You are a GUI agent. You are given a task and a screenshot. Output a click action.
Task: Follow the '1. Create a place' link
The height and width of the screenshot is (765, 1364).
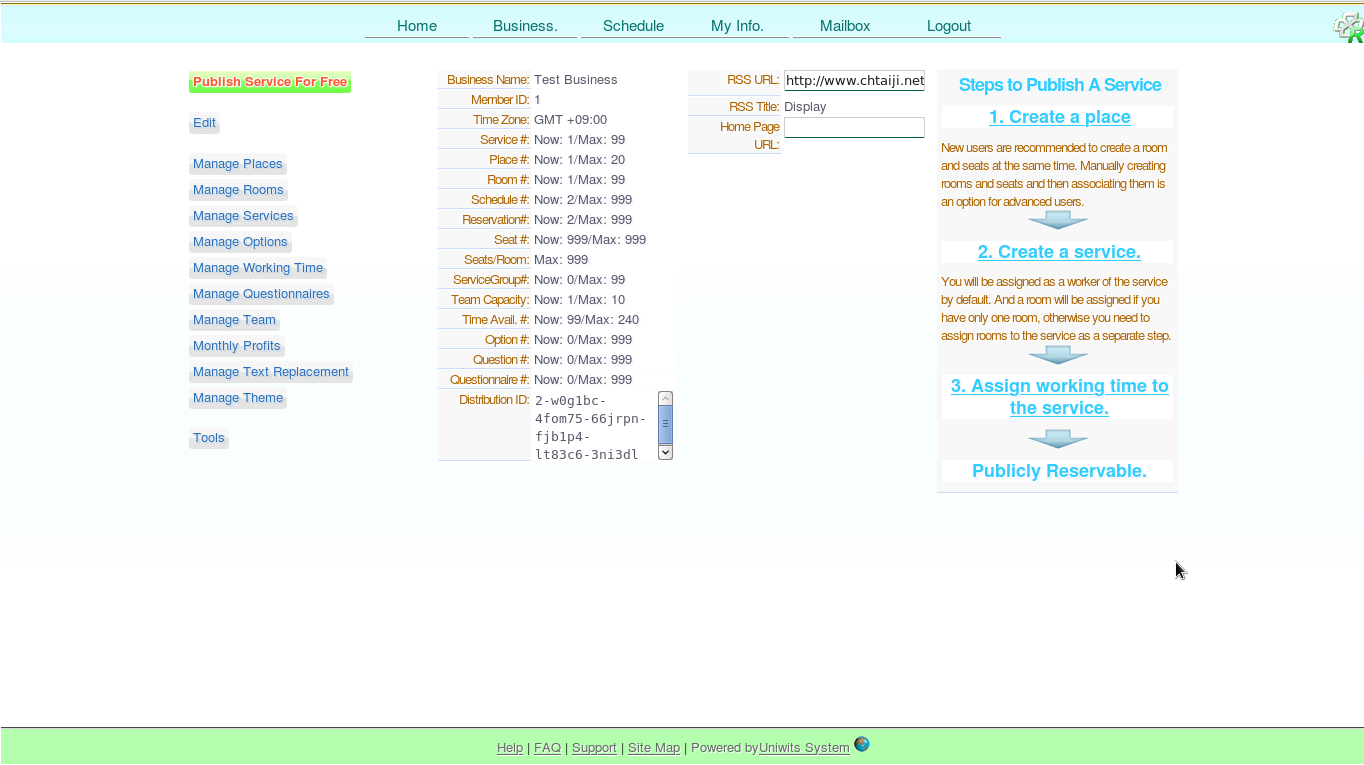pyautogui.click(x=1059, y=117)
